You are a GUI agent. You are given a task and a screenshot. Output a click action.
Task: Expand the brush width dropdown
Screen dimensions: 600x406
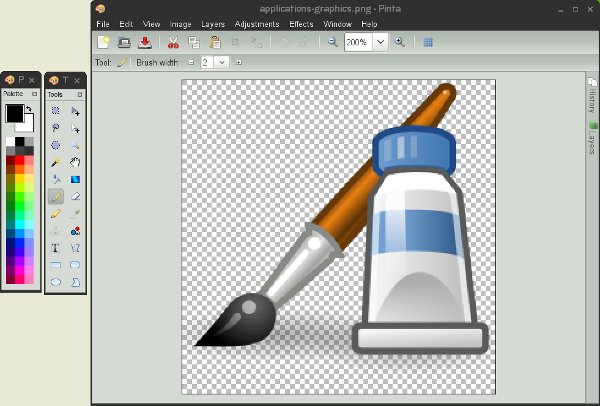(222, 62)
